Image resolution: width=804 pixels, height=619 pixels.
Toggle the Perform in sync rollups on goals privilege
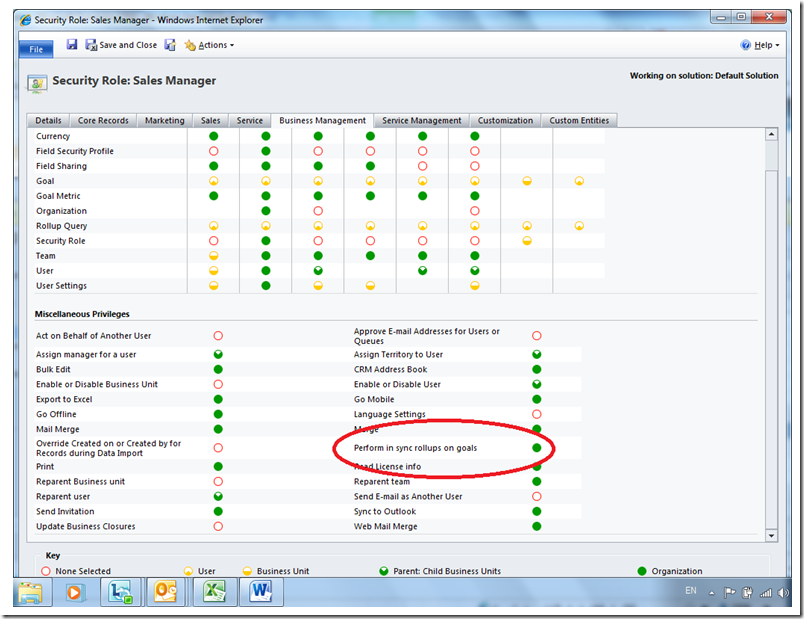[x=537, y=448]
